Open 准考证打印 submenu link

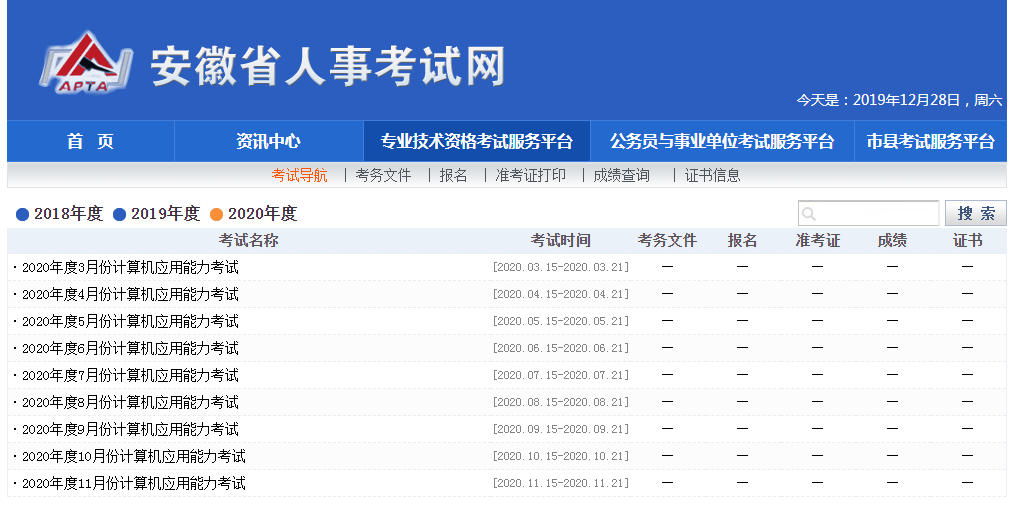530,175
